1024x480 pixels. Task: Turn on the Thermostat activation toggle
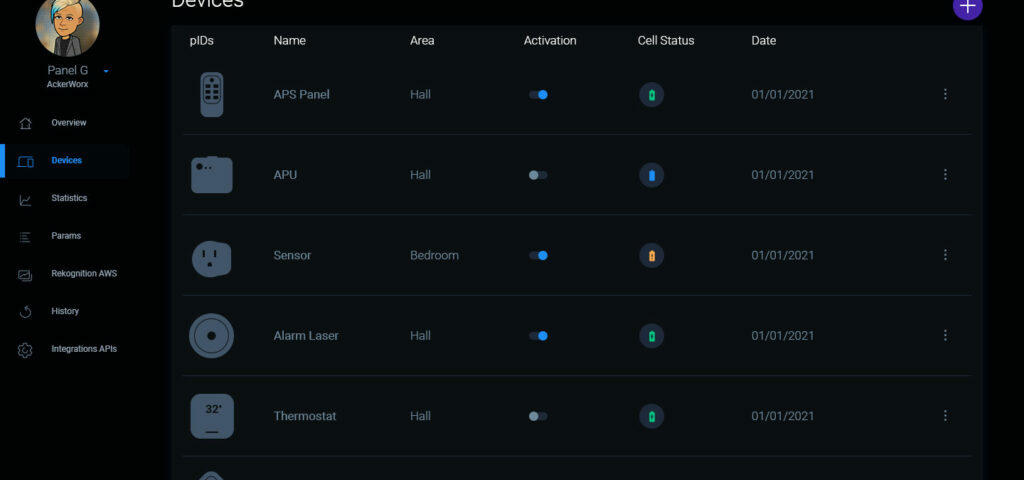pyautogui.click(x=538, y=416)
